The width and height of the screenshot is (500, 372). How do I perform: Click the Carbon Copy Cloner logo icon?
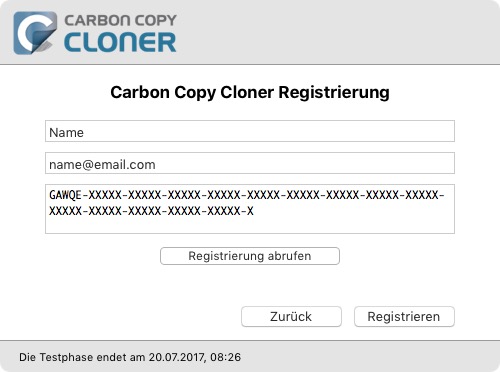35,33
